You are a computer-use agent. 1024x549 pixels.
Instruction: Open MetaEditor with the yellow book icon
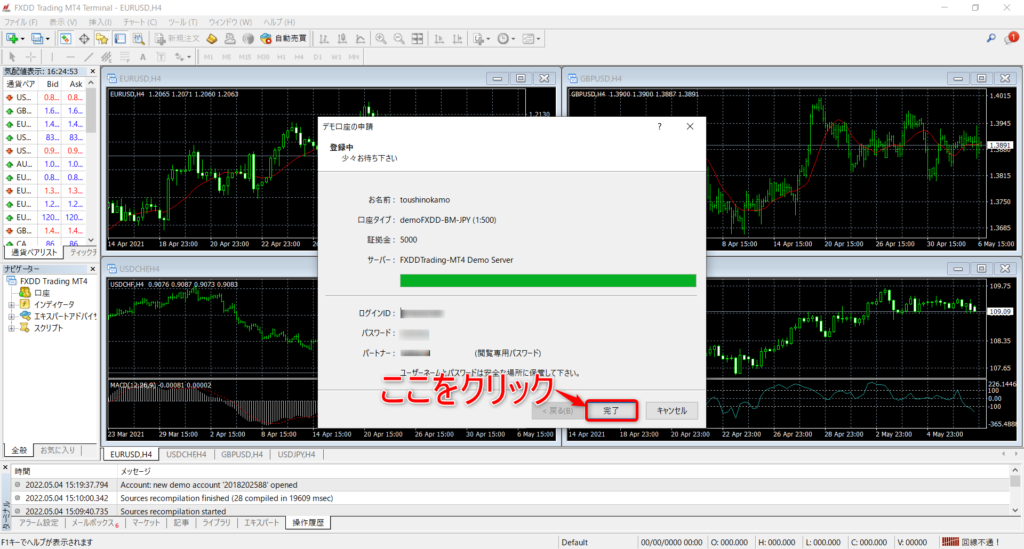click(212, 39)
